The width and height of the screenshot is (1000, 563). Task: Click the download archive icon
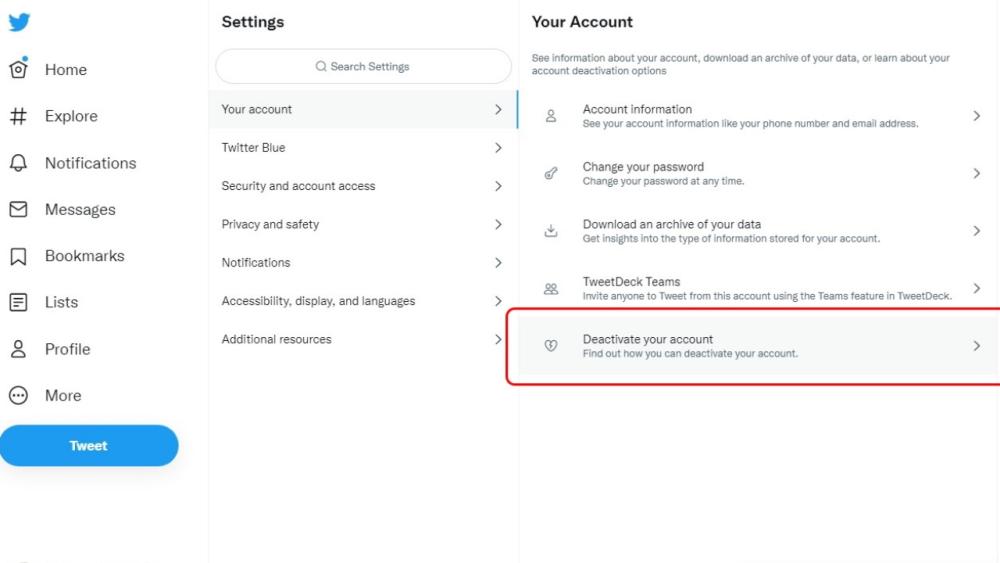point(550,231)
